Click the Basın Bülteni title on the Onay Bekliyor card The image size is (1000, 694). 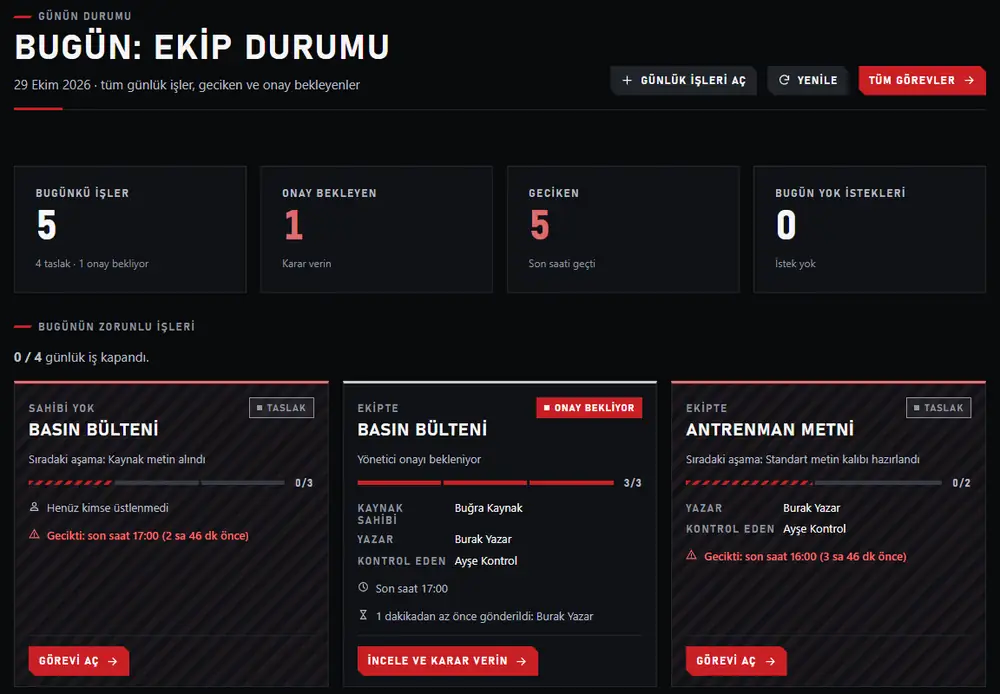tap(422, 429)
